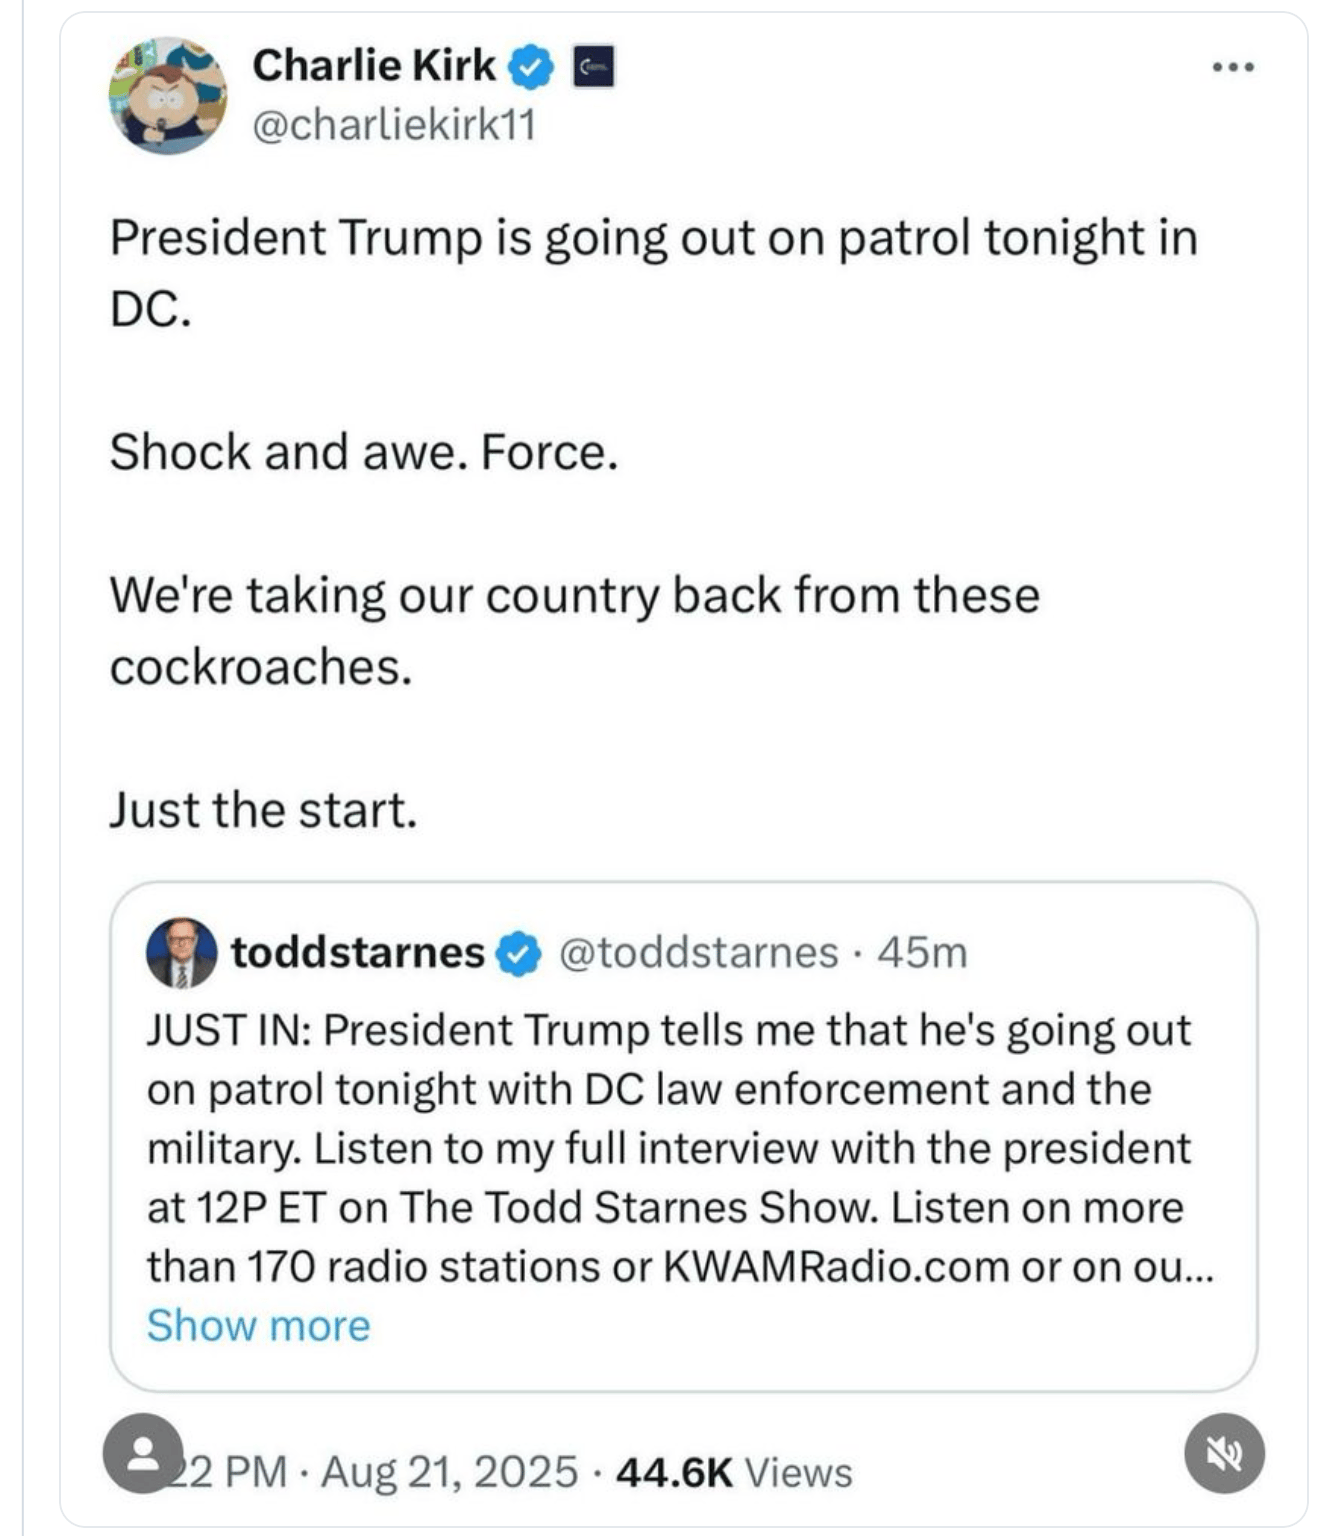Image resolution: width=1336 pixels, height=1536 pixels.
Task: Click the dark square affiliation badge
Action: click(594, 67)
